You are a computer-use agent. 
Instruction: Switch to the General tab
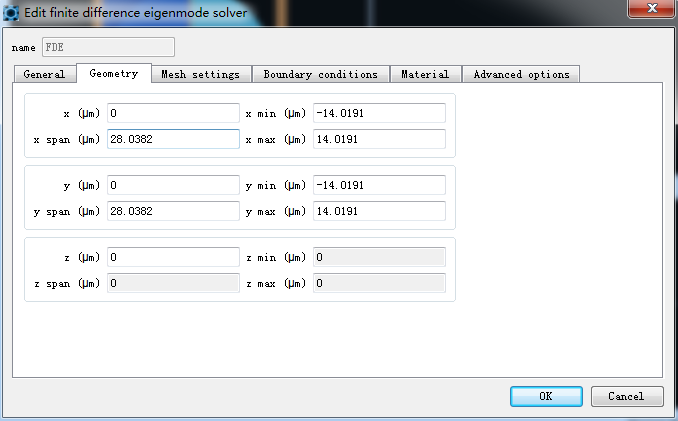pyautogui.click(x=45, y=74)
